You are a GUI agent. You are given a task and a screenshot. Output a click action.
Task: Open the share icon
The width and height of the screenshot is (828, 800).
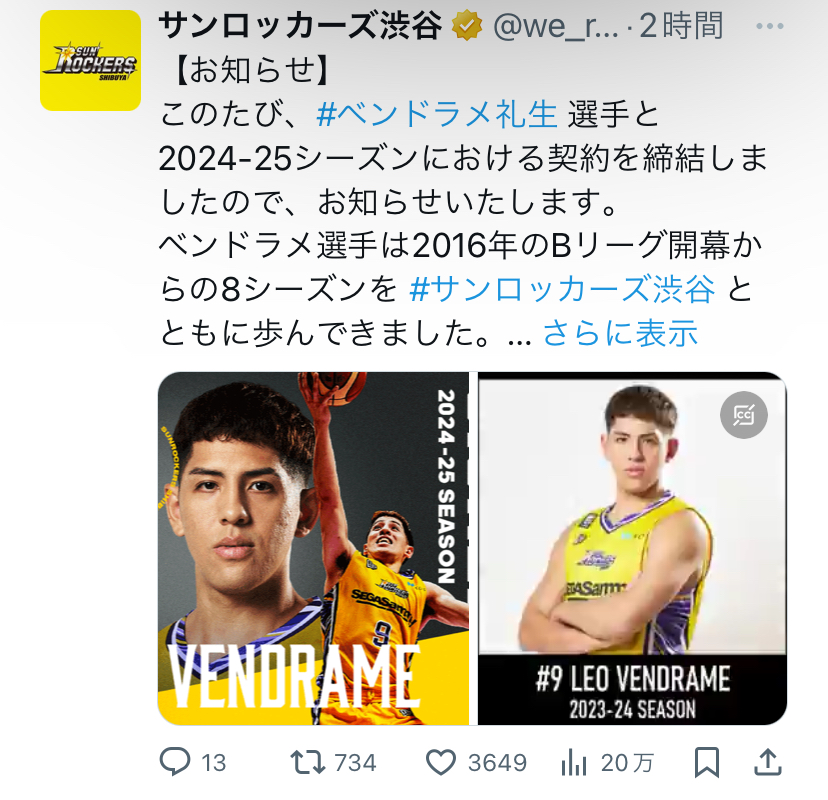pos(768,763)
